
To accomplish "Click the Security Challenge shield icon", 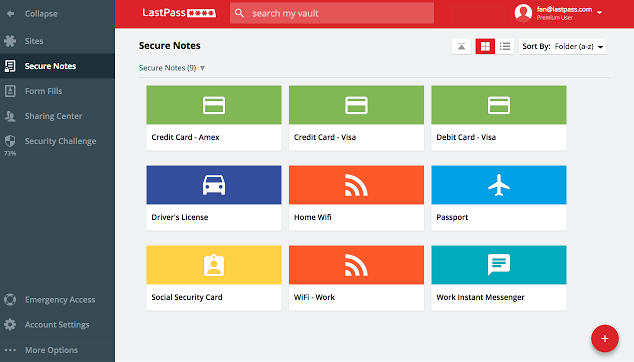I will pyautogui.click(x=10, y=141).
